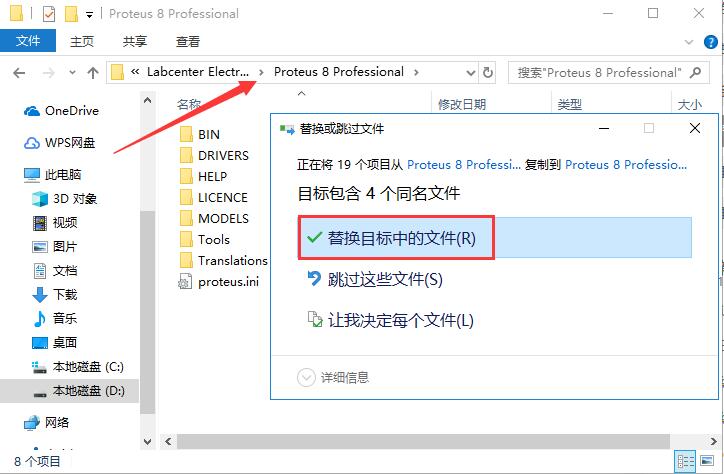Close the 替换或跳过文件 dialog
Image resolution: width=724 pixels, height=474 pixels.
(x=694, y=128)
